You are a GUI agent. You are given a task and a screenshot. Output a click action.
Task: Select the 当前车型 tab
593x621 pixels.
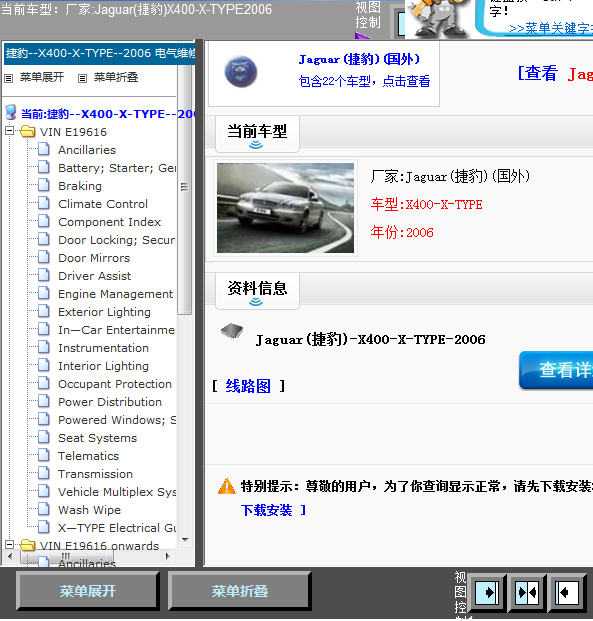coord(257,134)
